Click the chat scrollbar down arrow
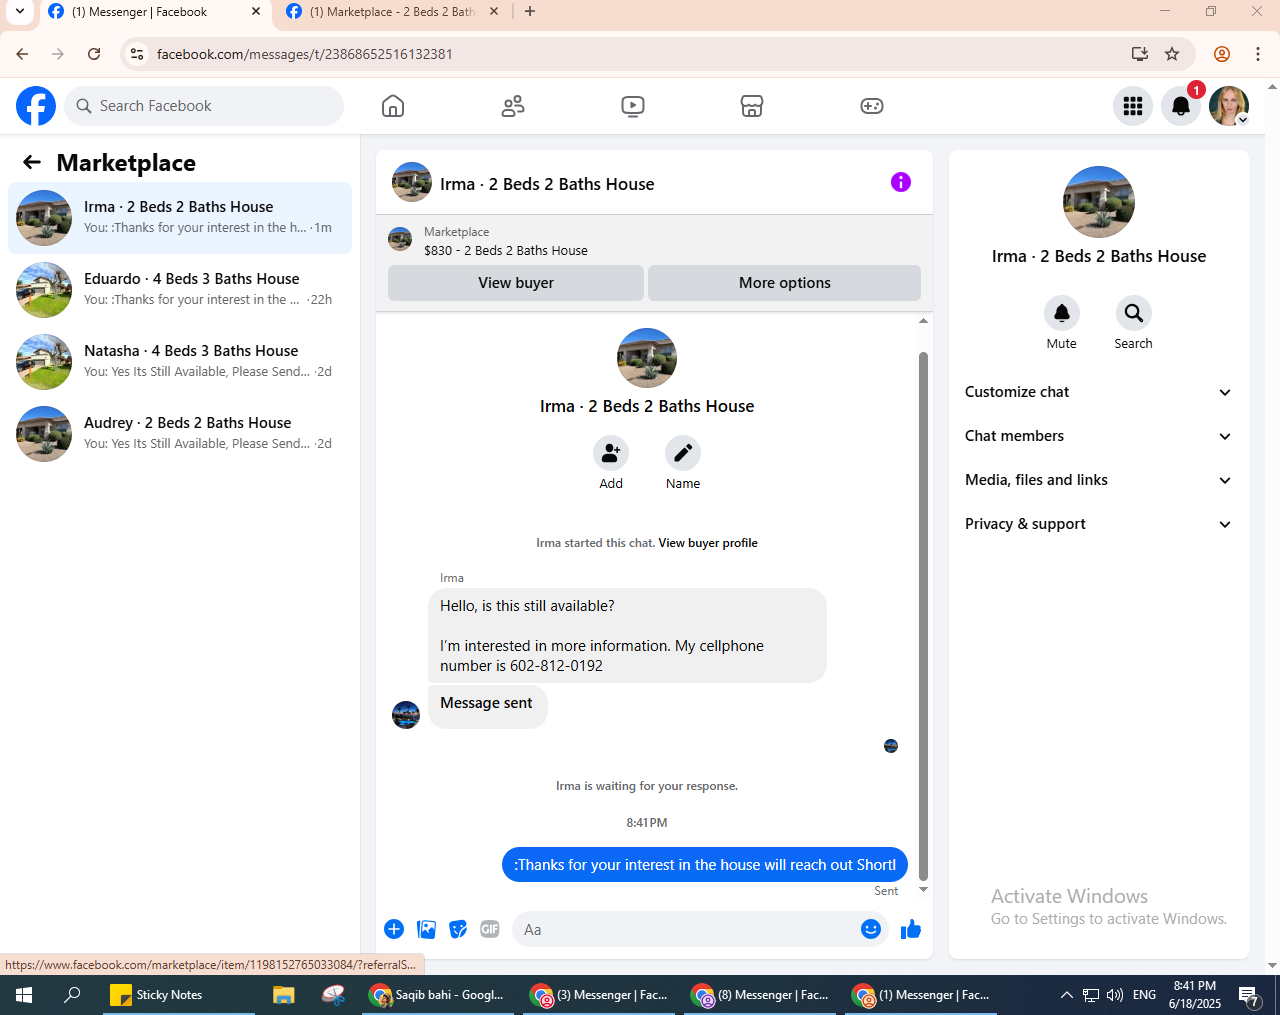Viewport: 1280px width, 1015px height. (x=923, y=889)
